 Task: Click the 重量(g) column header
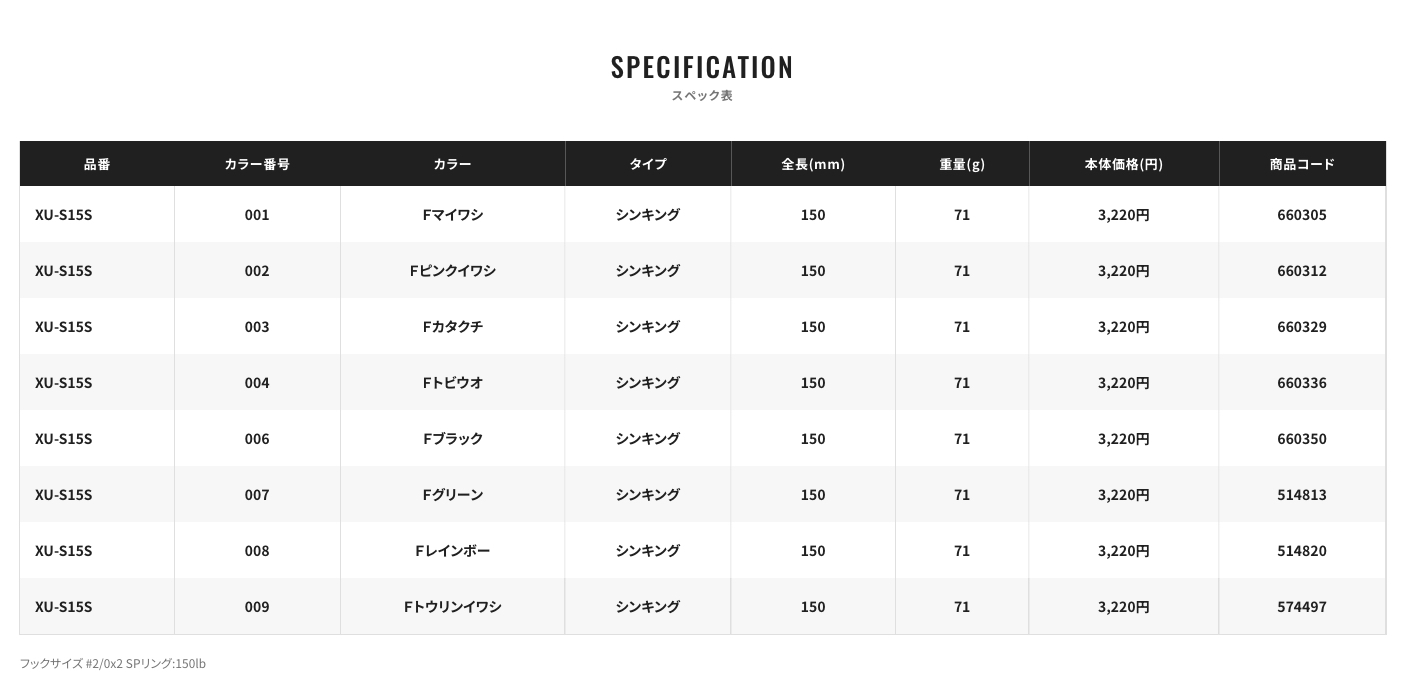pyautogui.click(x=962, y=164)
